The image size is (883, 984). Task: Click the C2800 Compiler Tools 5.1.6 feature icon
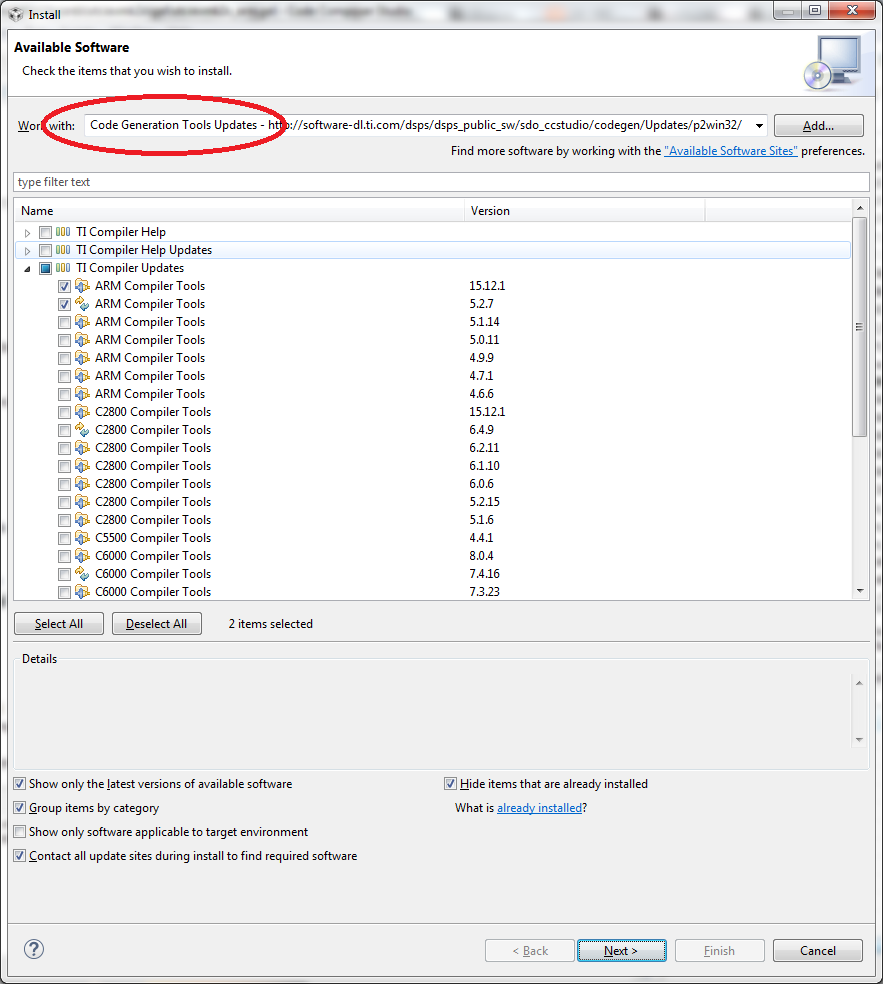pyautogui.click(x=82, y=520)
